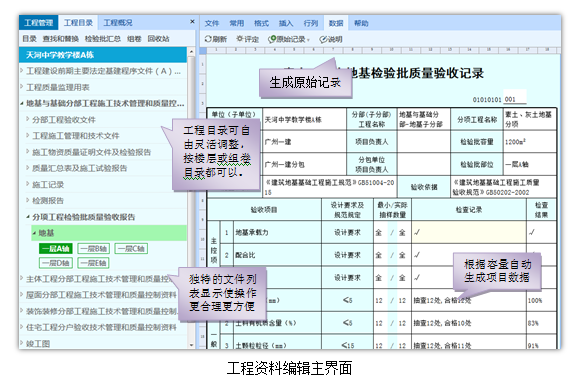This screenshot has height=386, width=583.
Task: Click the 检查记录 cell for 地基承载力 row
Action: point(469,232)
